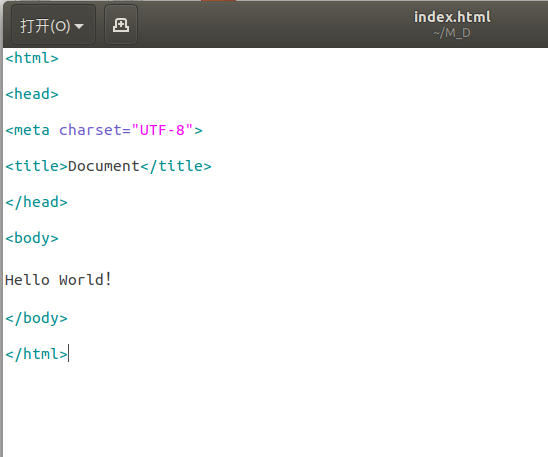
Task: Expand the dropdown arrow beside 打开(O)
Action: pos(79,26)
